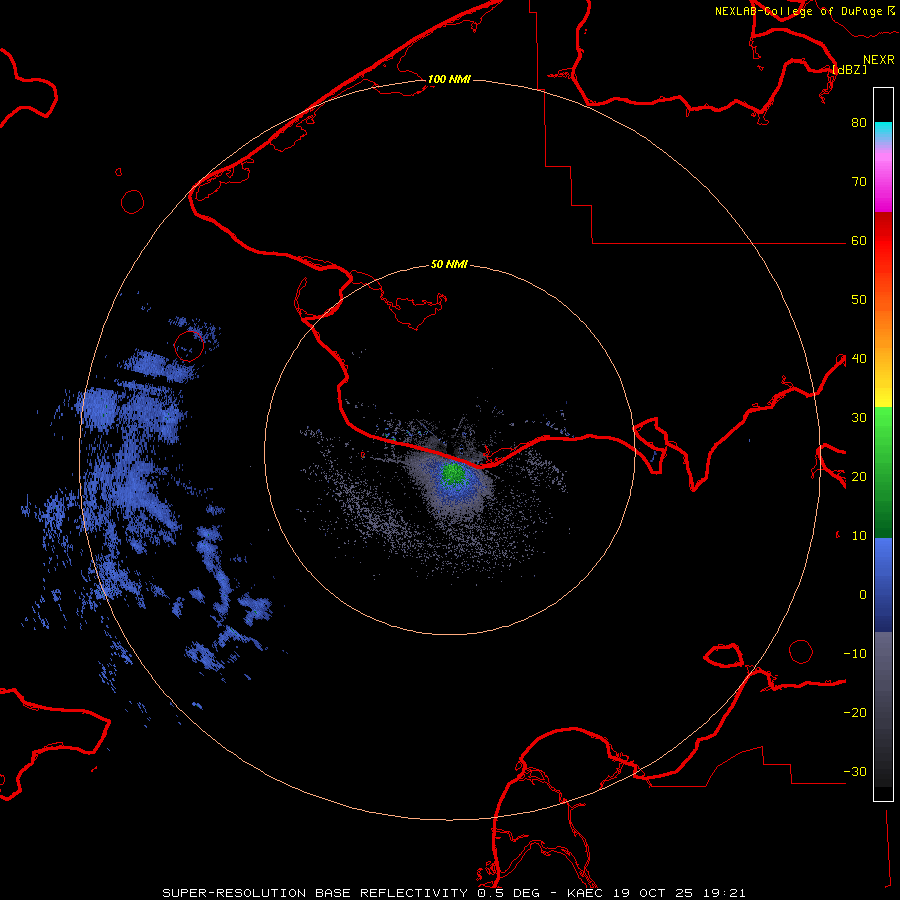The height and width of the screenshot is (900, 900).
Task: Click the partly cut-off NEXR label
Action: point(879,60)
